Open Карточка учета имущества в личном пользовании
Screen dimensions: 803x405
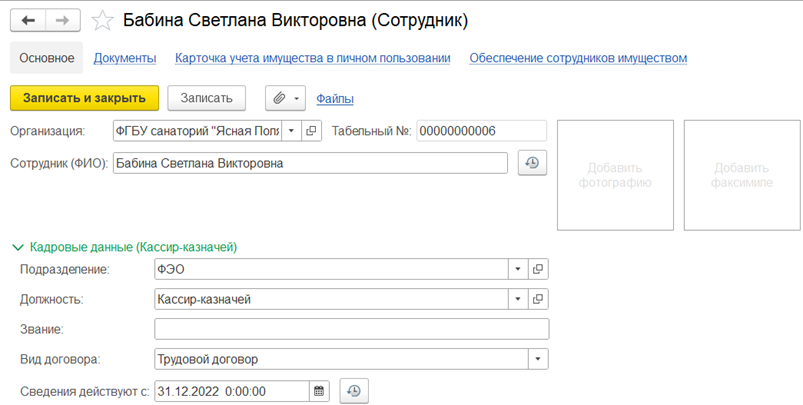pos(313,58)
